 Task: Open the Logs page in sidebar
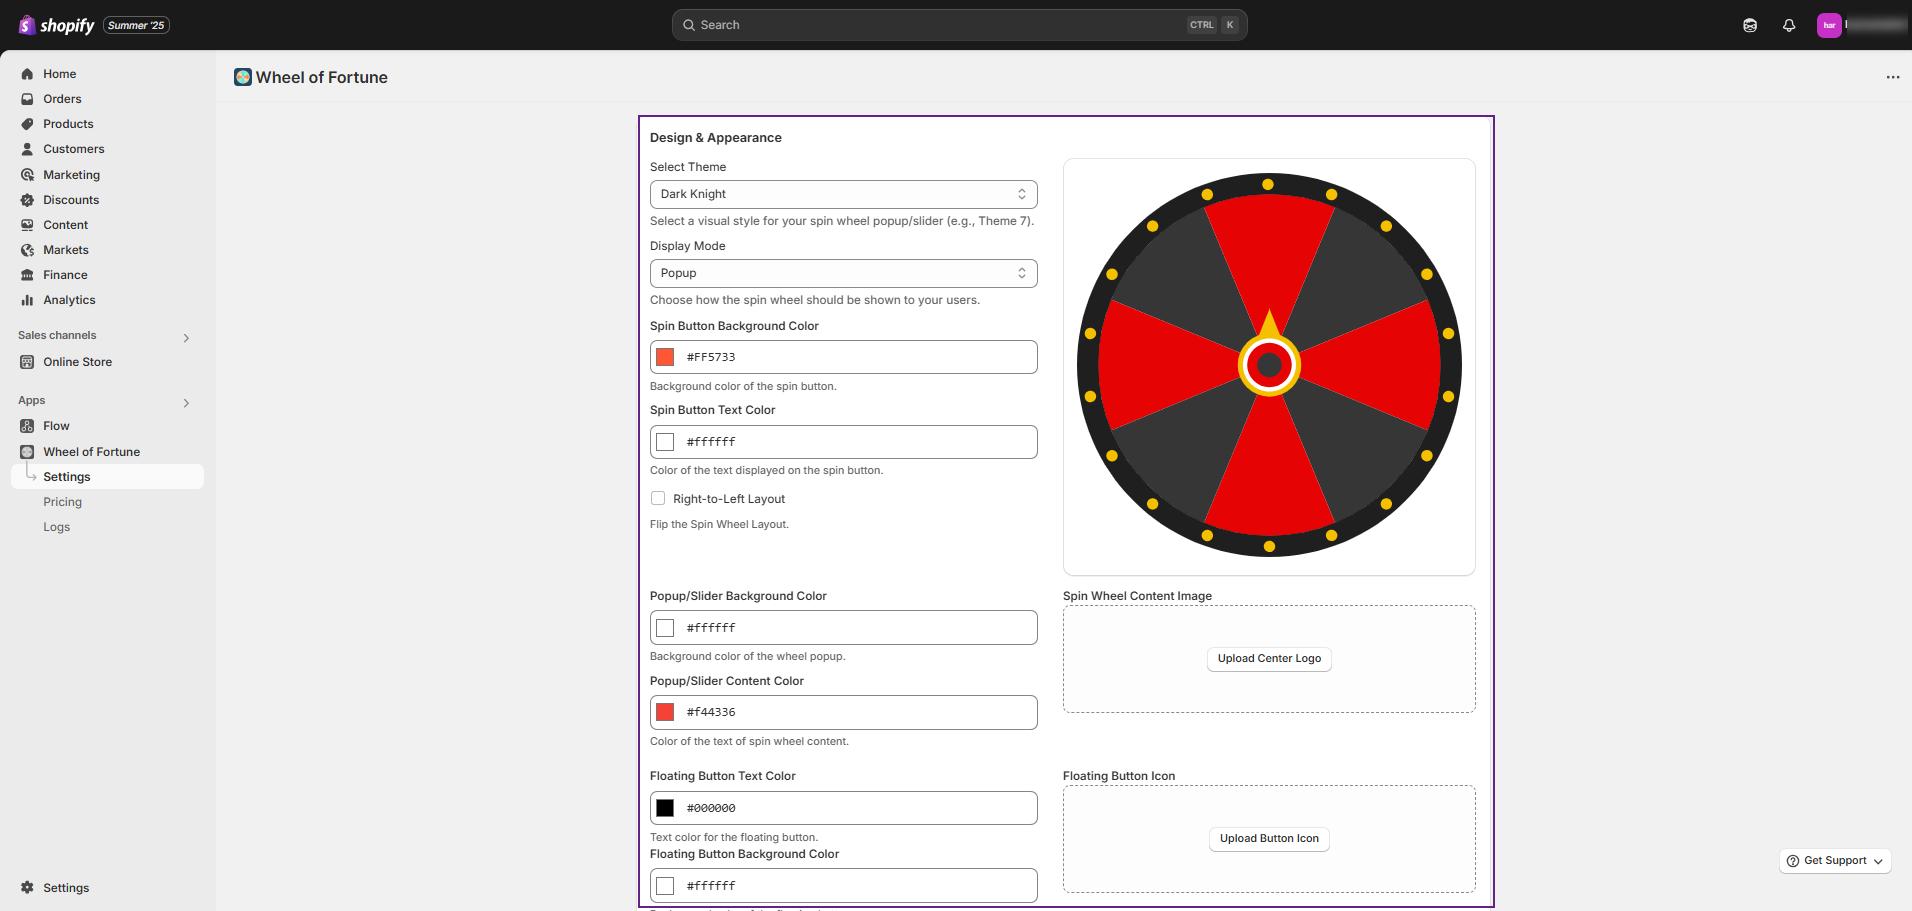56,527
